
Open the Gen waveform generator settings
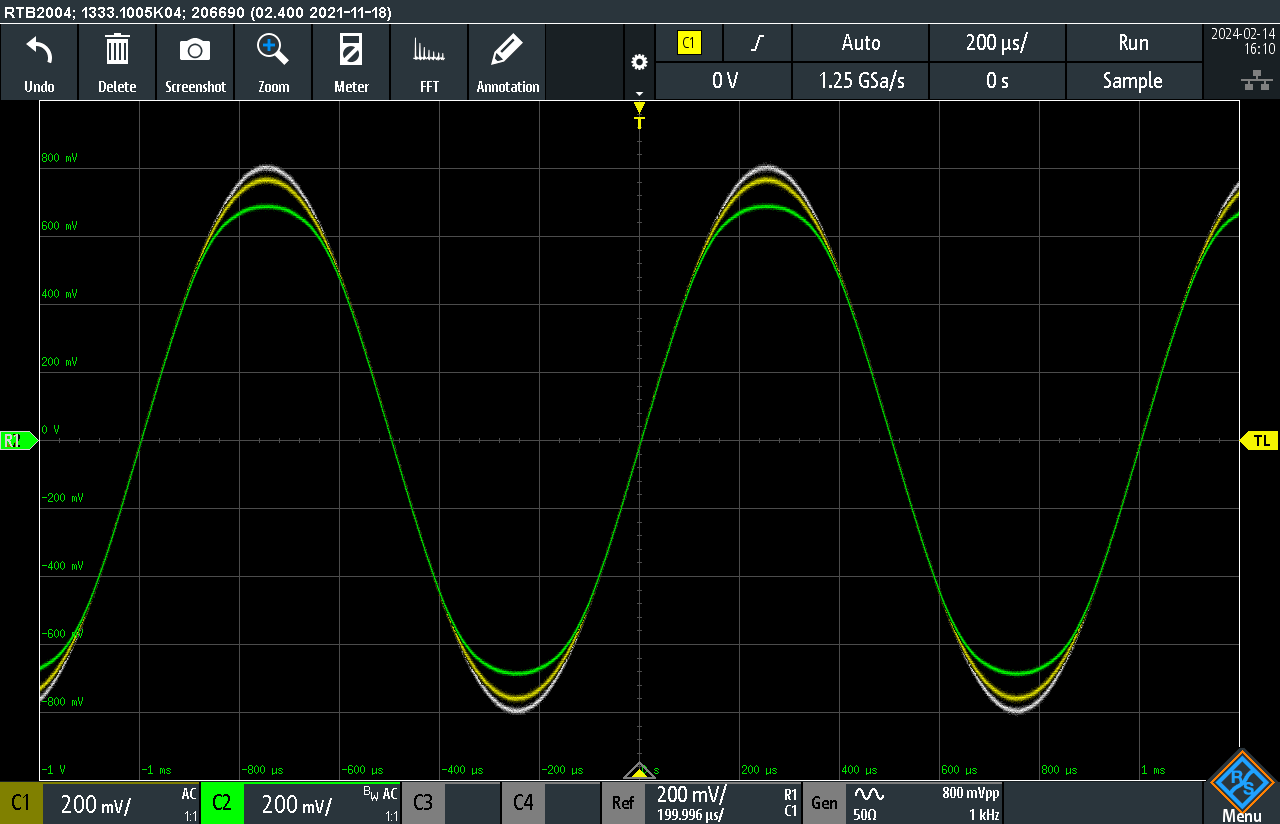(x=825, y=803)
